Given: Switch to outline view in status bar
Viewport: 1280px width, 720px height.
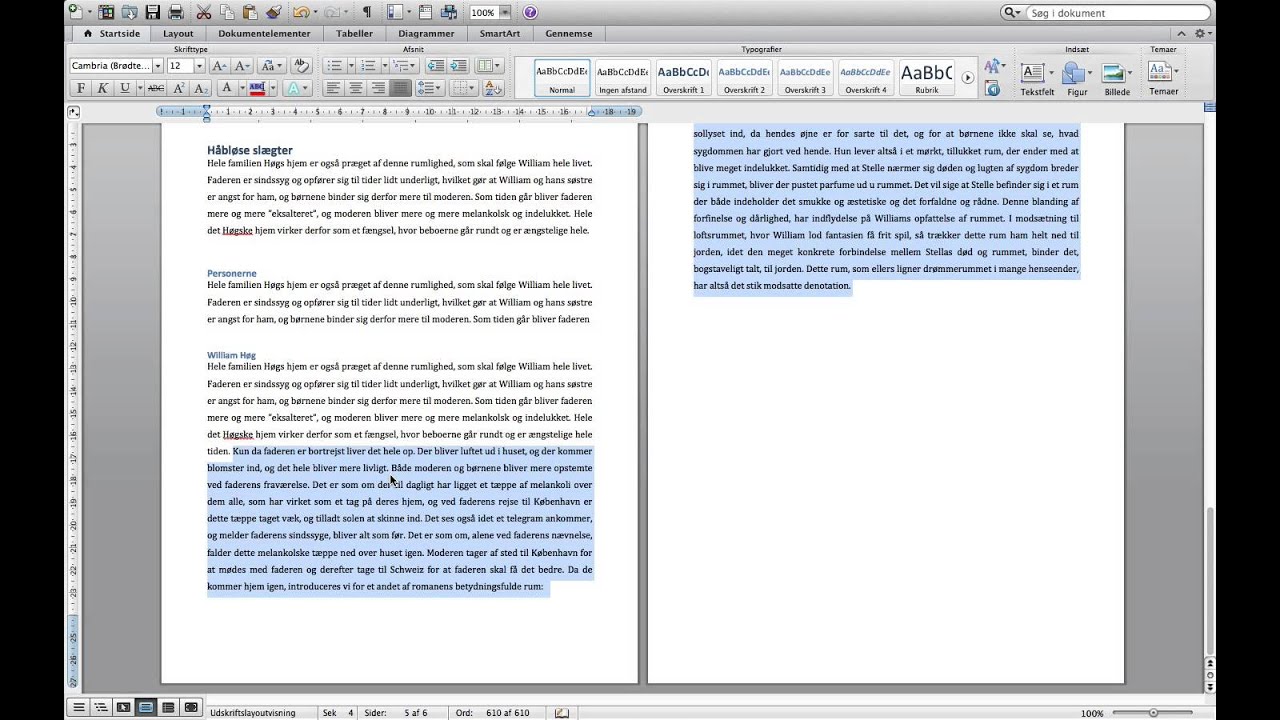Looking at the screenshot, I should point(101,707).
